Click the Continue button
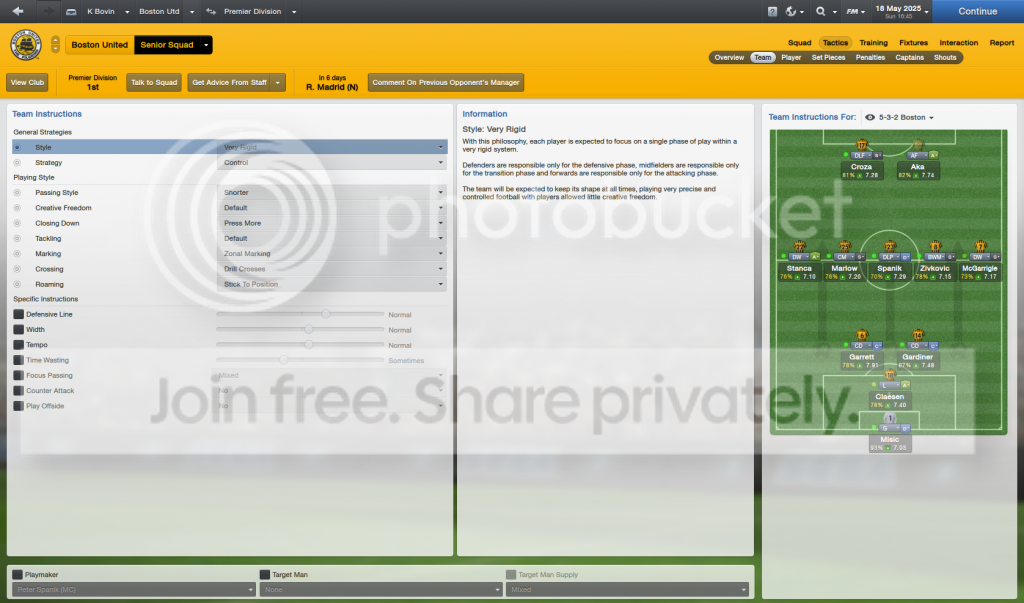Screen dimensions: 1024x603 (978, 11)
